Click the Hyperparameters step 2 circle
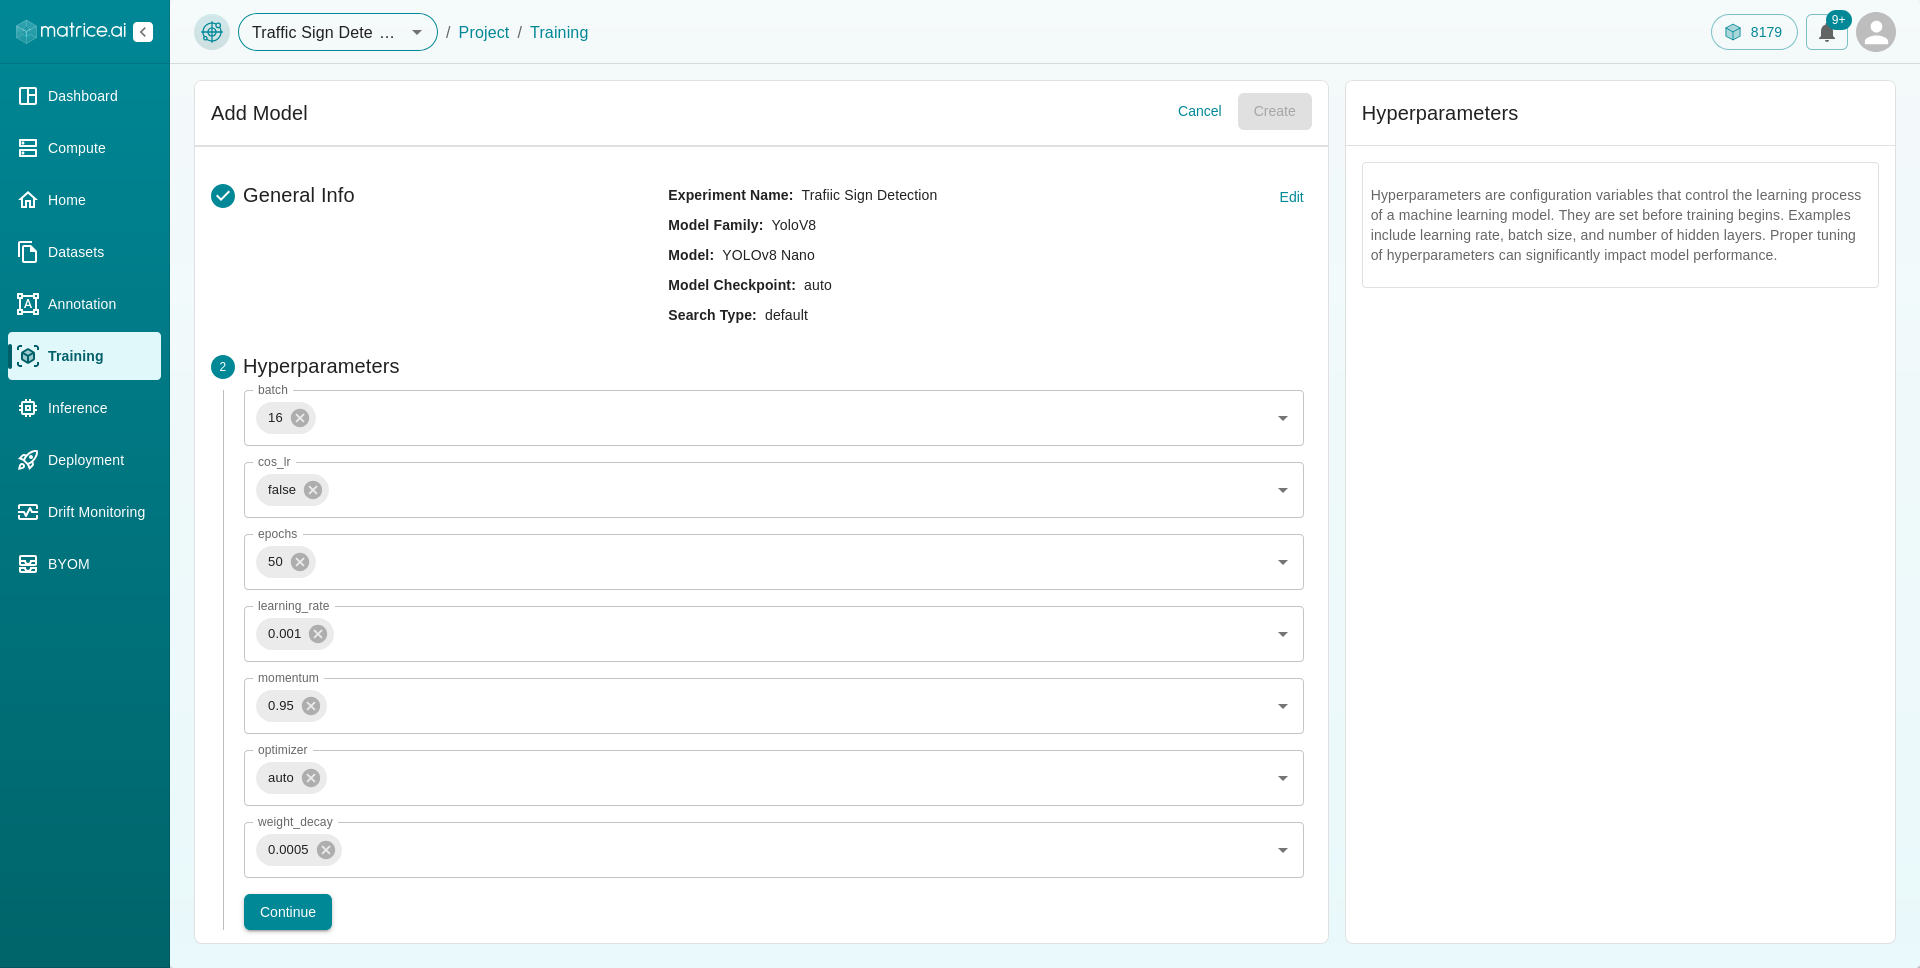 (x=223, y=367)
